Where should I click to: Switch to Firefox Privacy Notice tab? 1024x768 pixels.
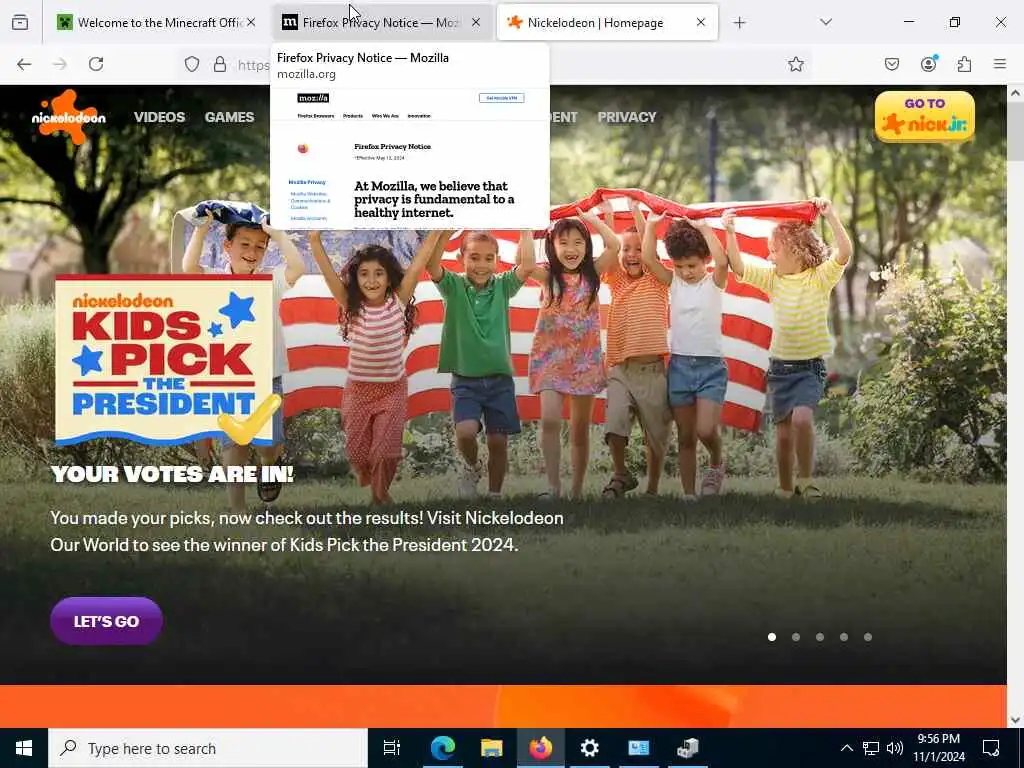pyautogui.click(x=382, y=22)
